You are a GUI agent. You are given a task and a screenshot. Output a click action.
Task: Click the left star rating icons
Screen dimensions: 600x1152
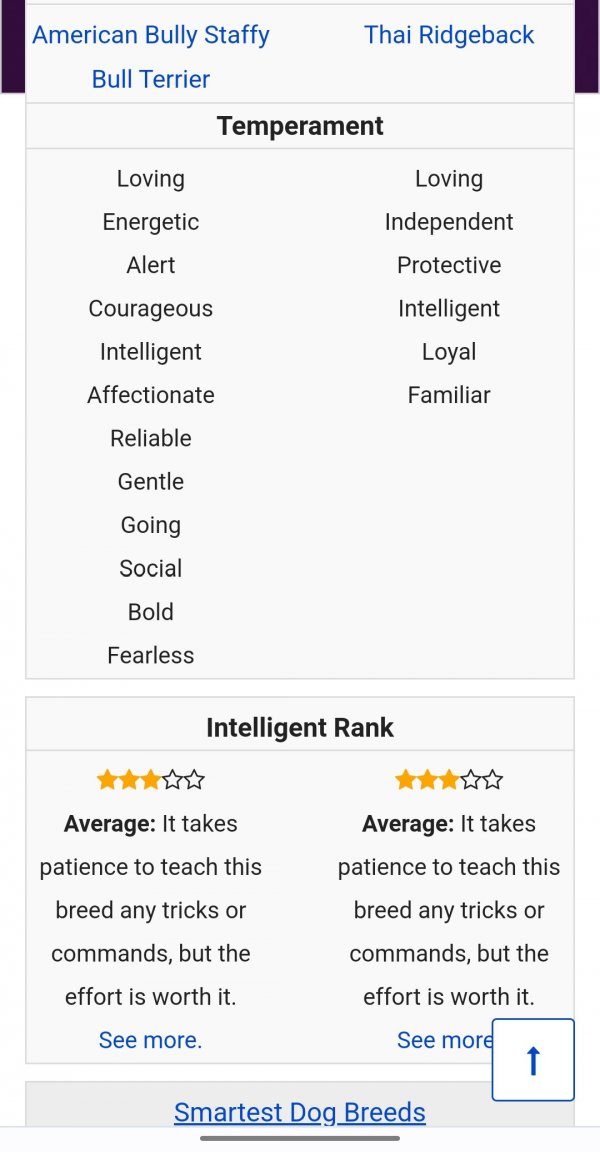tap(151, 780)
